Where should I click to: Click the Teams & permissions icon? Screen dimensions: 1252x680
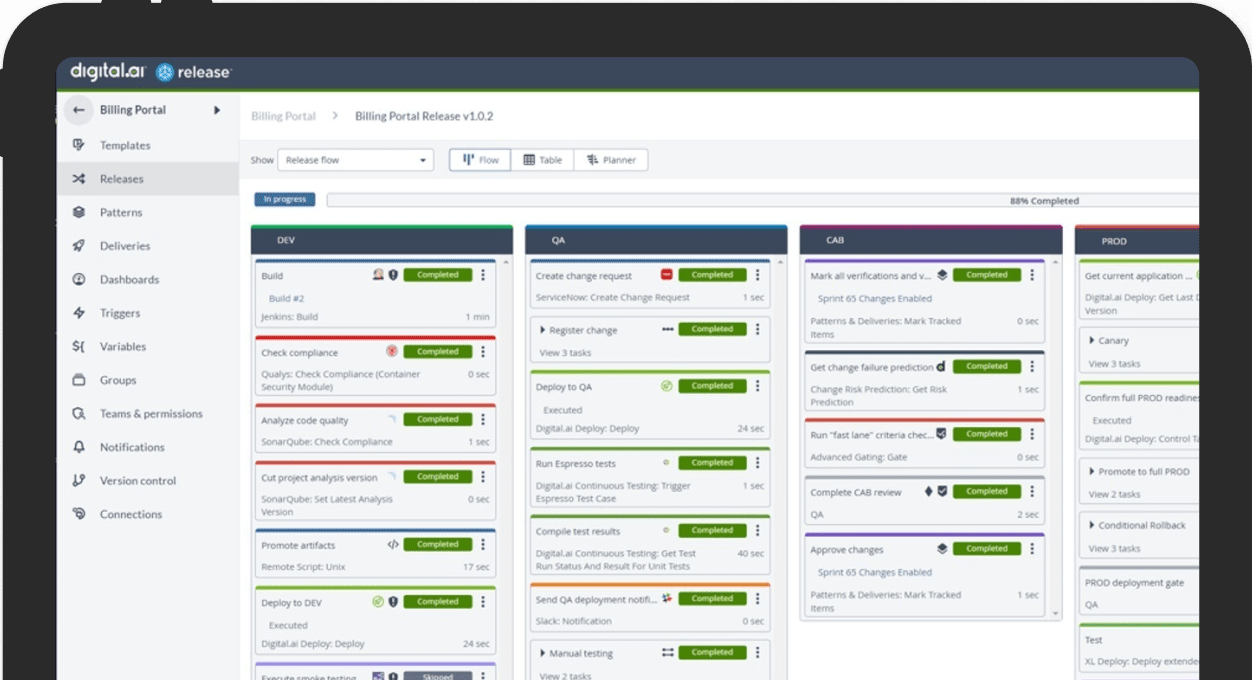[79, 414]
